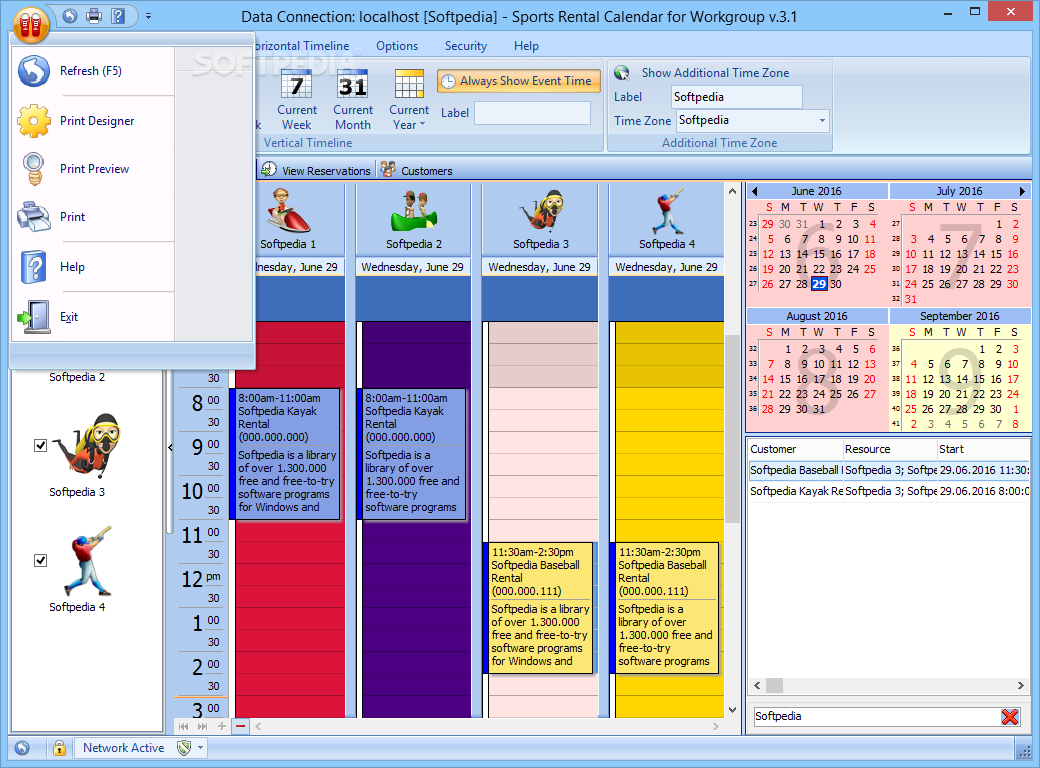Click the quick access help icon

[x=117, y=16]
